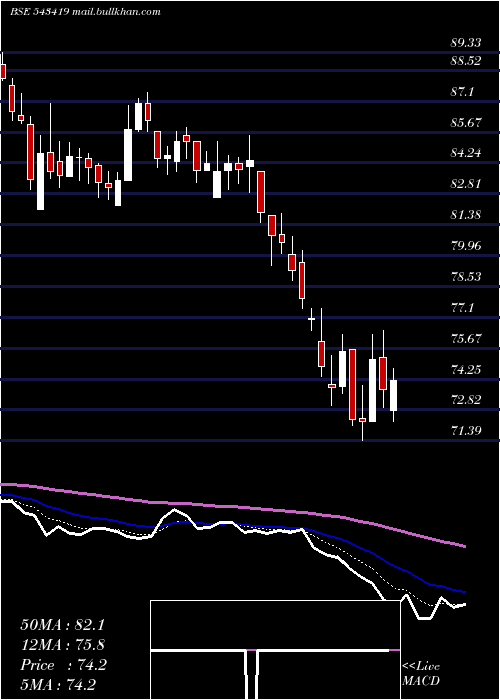Click the 79.96 price level label
The width and height of the screenshot is (500, 700).
click(x=467, y=246)
